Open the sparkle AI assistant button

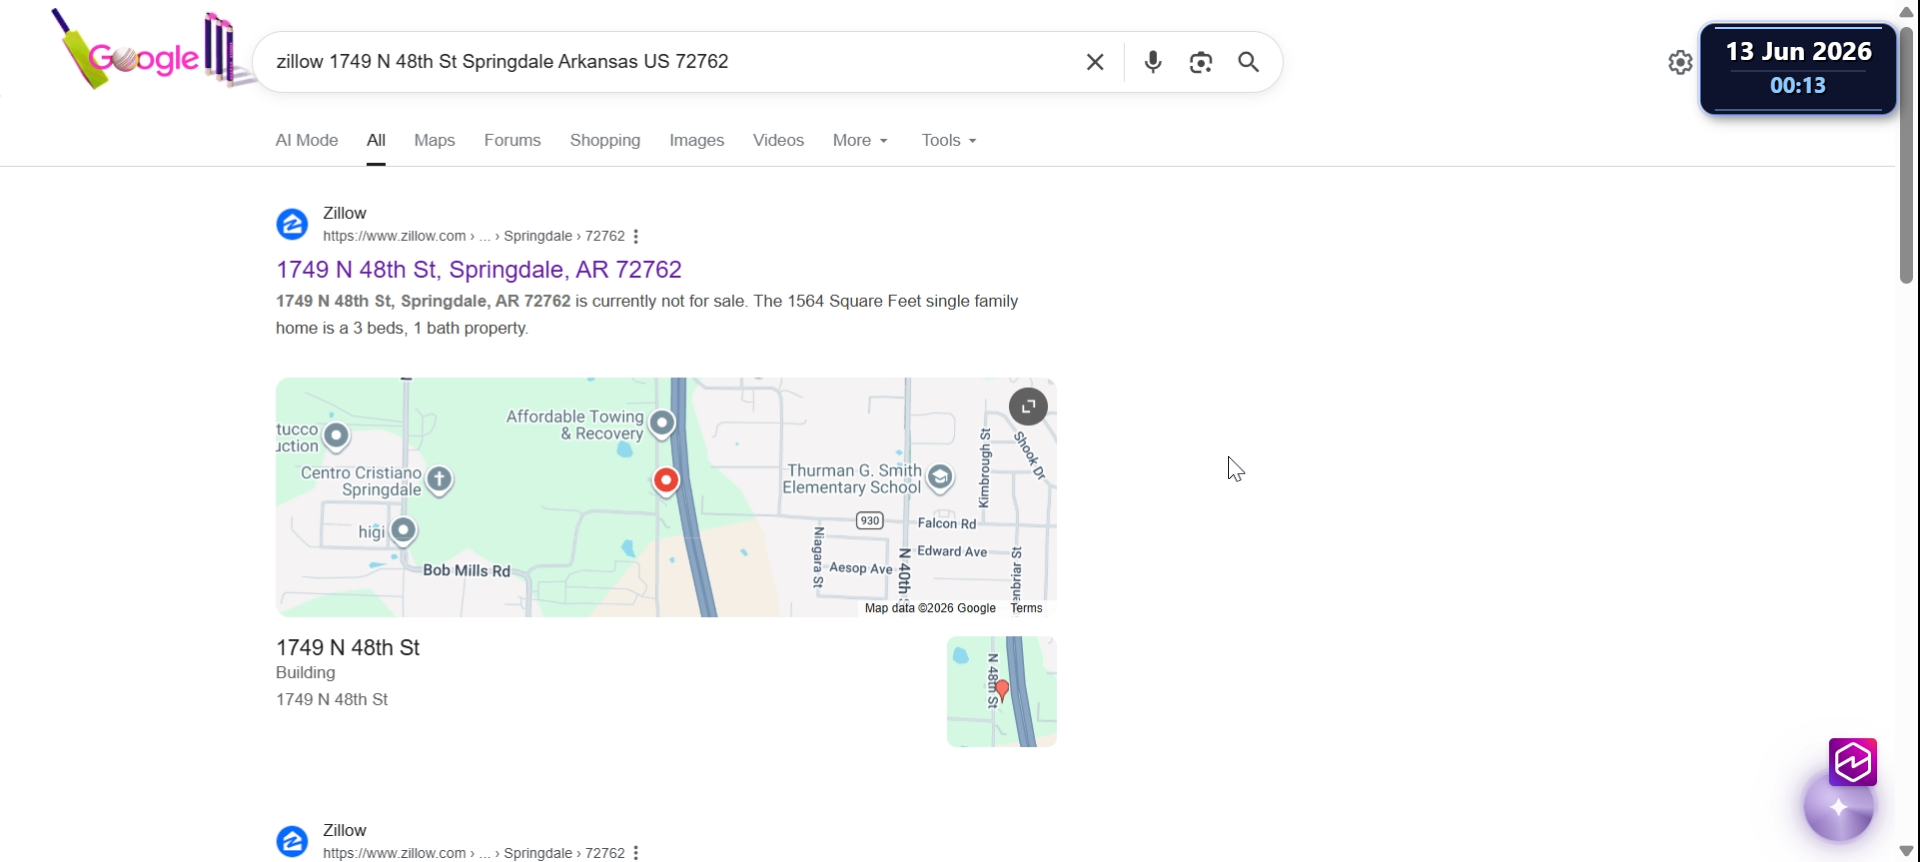tap(1838, 807)
